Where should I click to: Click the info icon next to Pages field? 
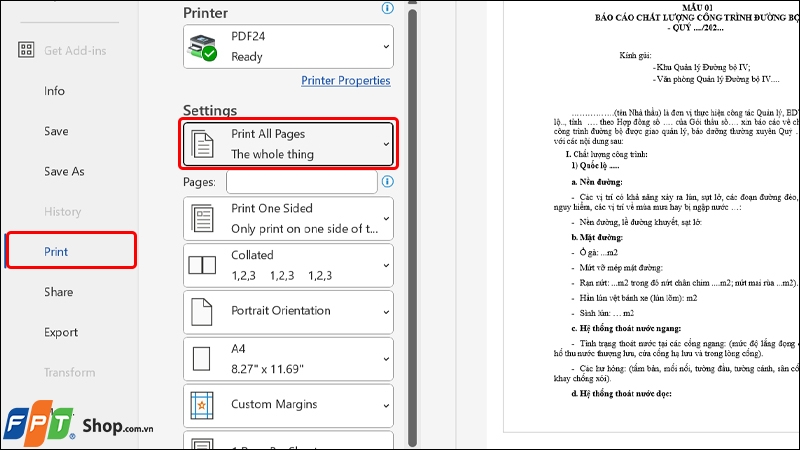point(388,182)
